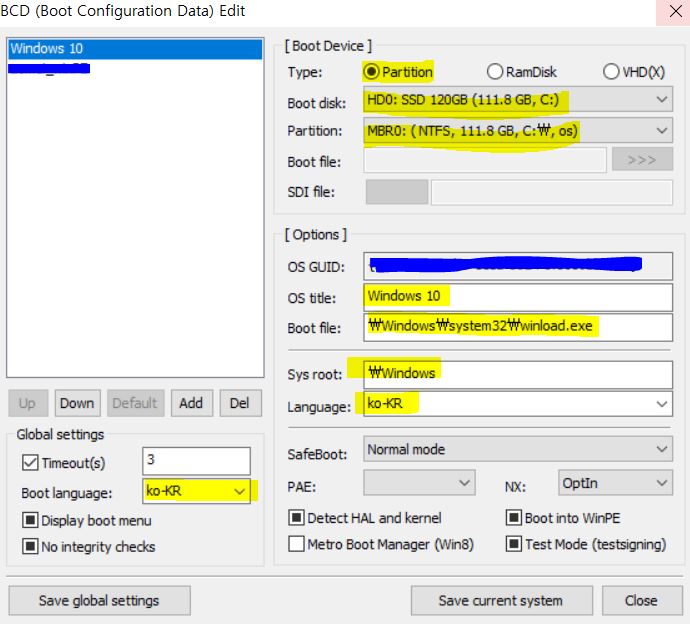
Task: Close the BCD Edit window
Action: (675, 12)
